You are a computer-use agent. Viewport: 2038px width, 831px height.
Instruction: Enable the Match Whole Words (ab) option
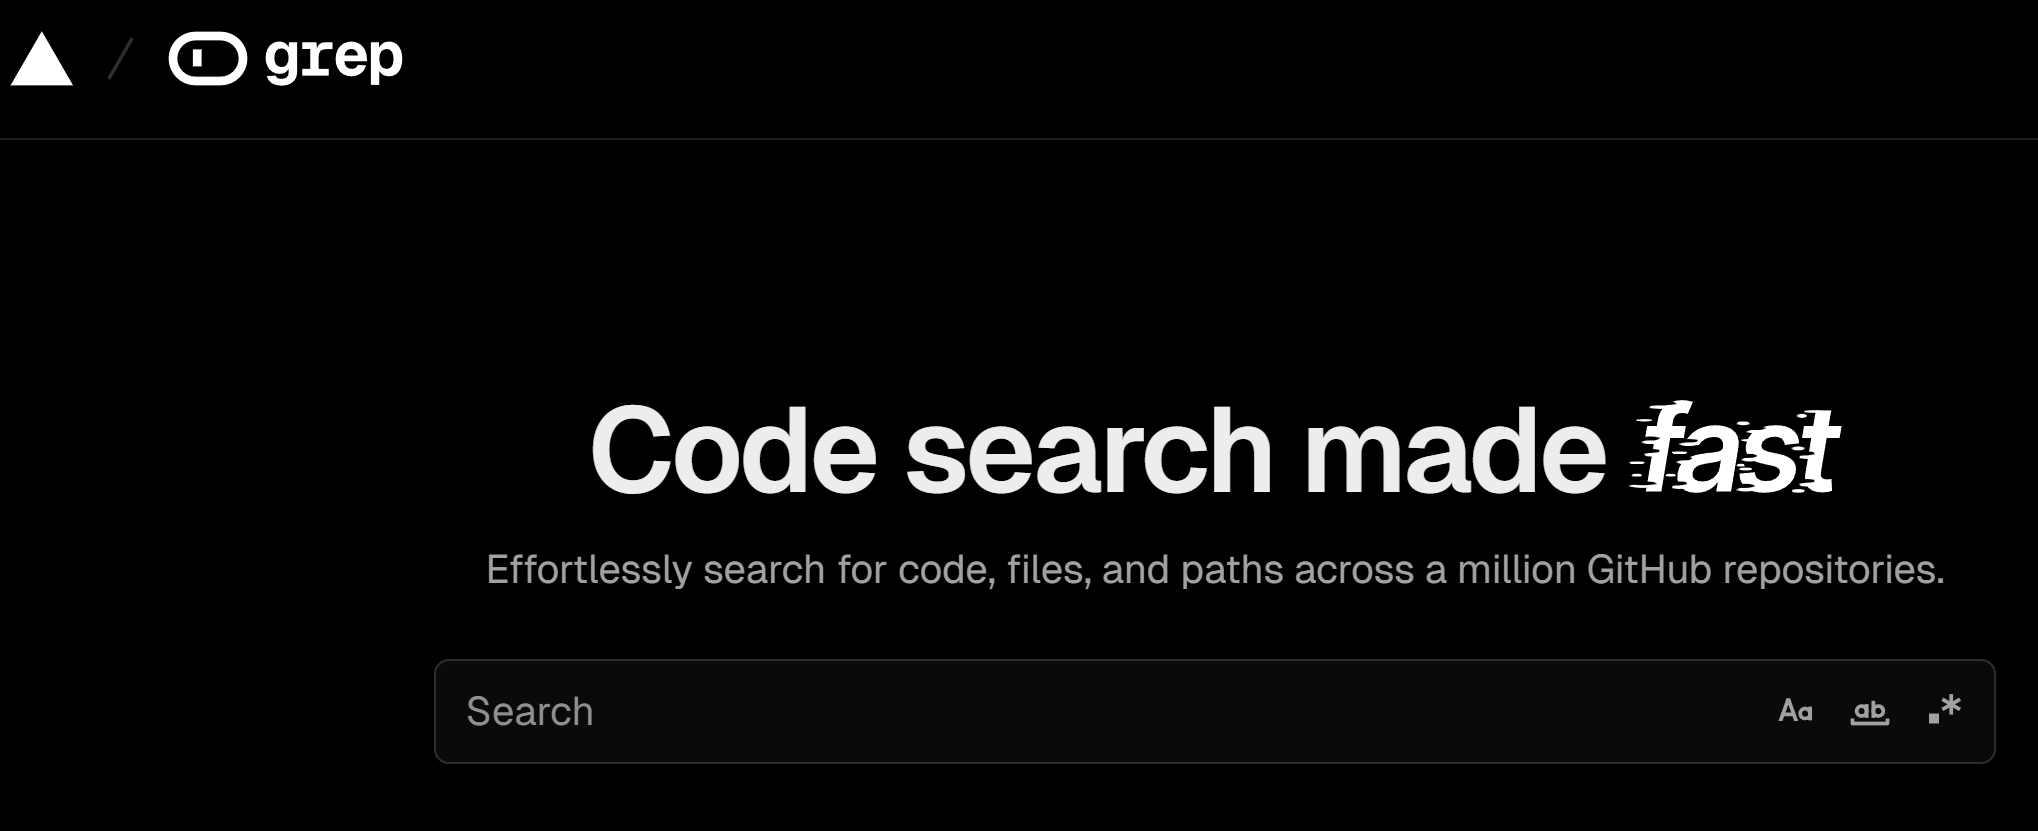1869,711
